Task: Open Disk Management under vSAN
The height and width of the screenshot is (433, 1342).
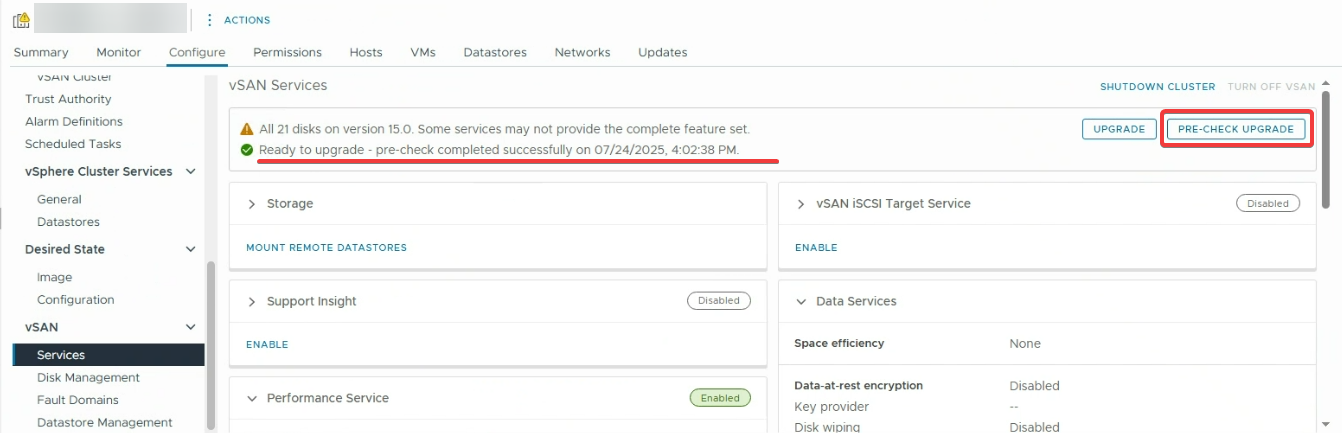Action: pyautogui.click(x=88, y=378)
